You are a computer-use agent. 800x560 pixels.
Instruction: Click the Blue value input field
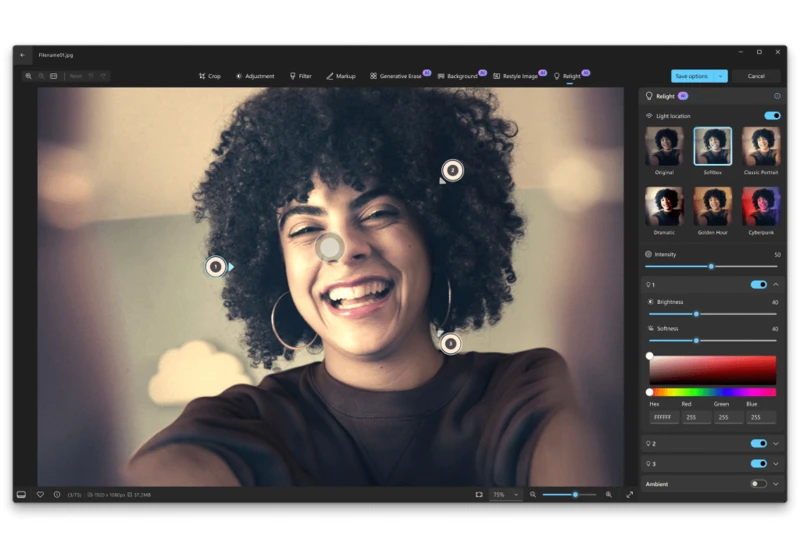coord(761,417)
